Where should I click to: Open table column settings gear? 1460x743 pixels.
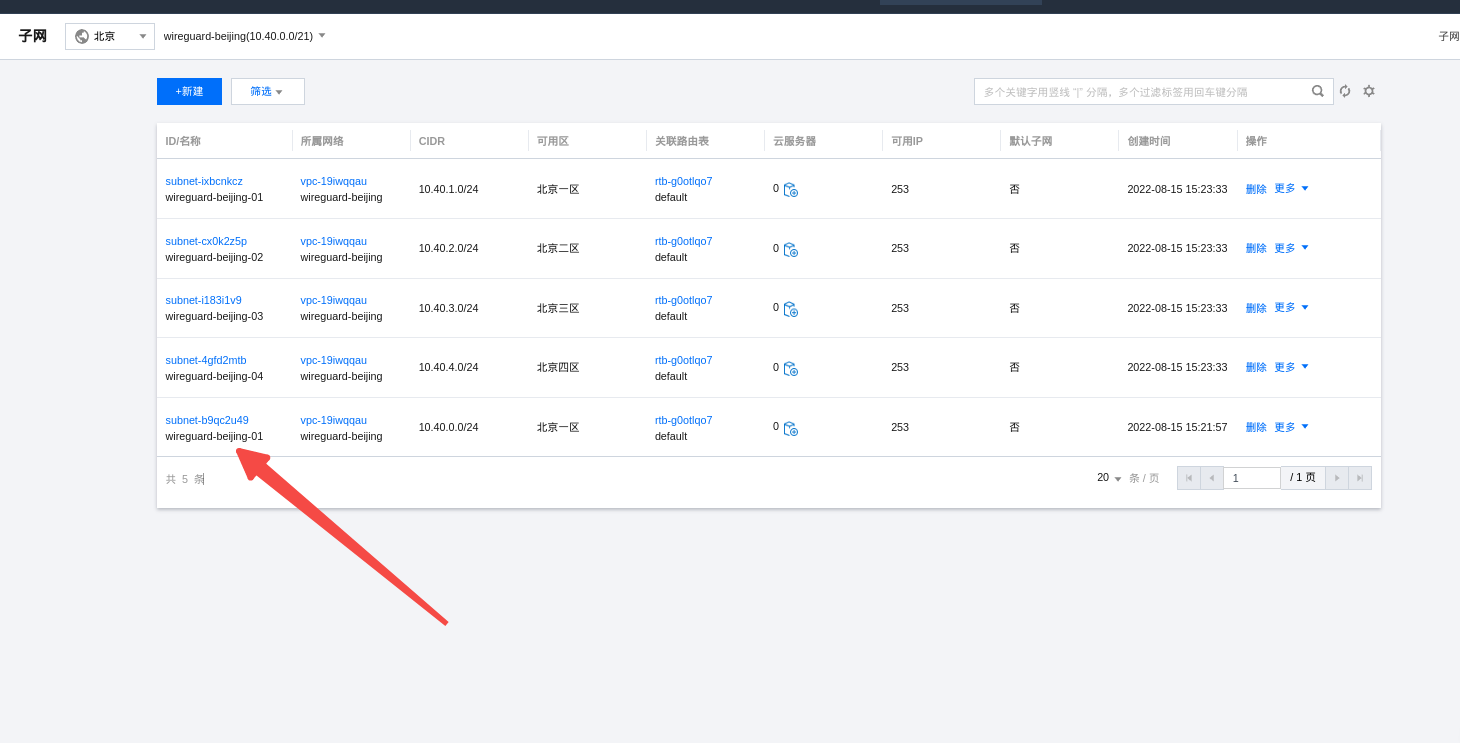point(1369,91)
